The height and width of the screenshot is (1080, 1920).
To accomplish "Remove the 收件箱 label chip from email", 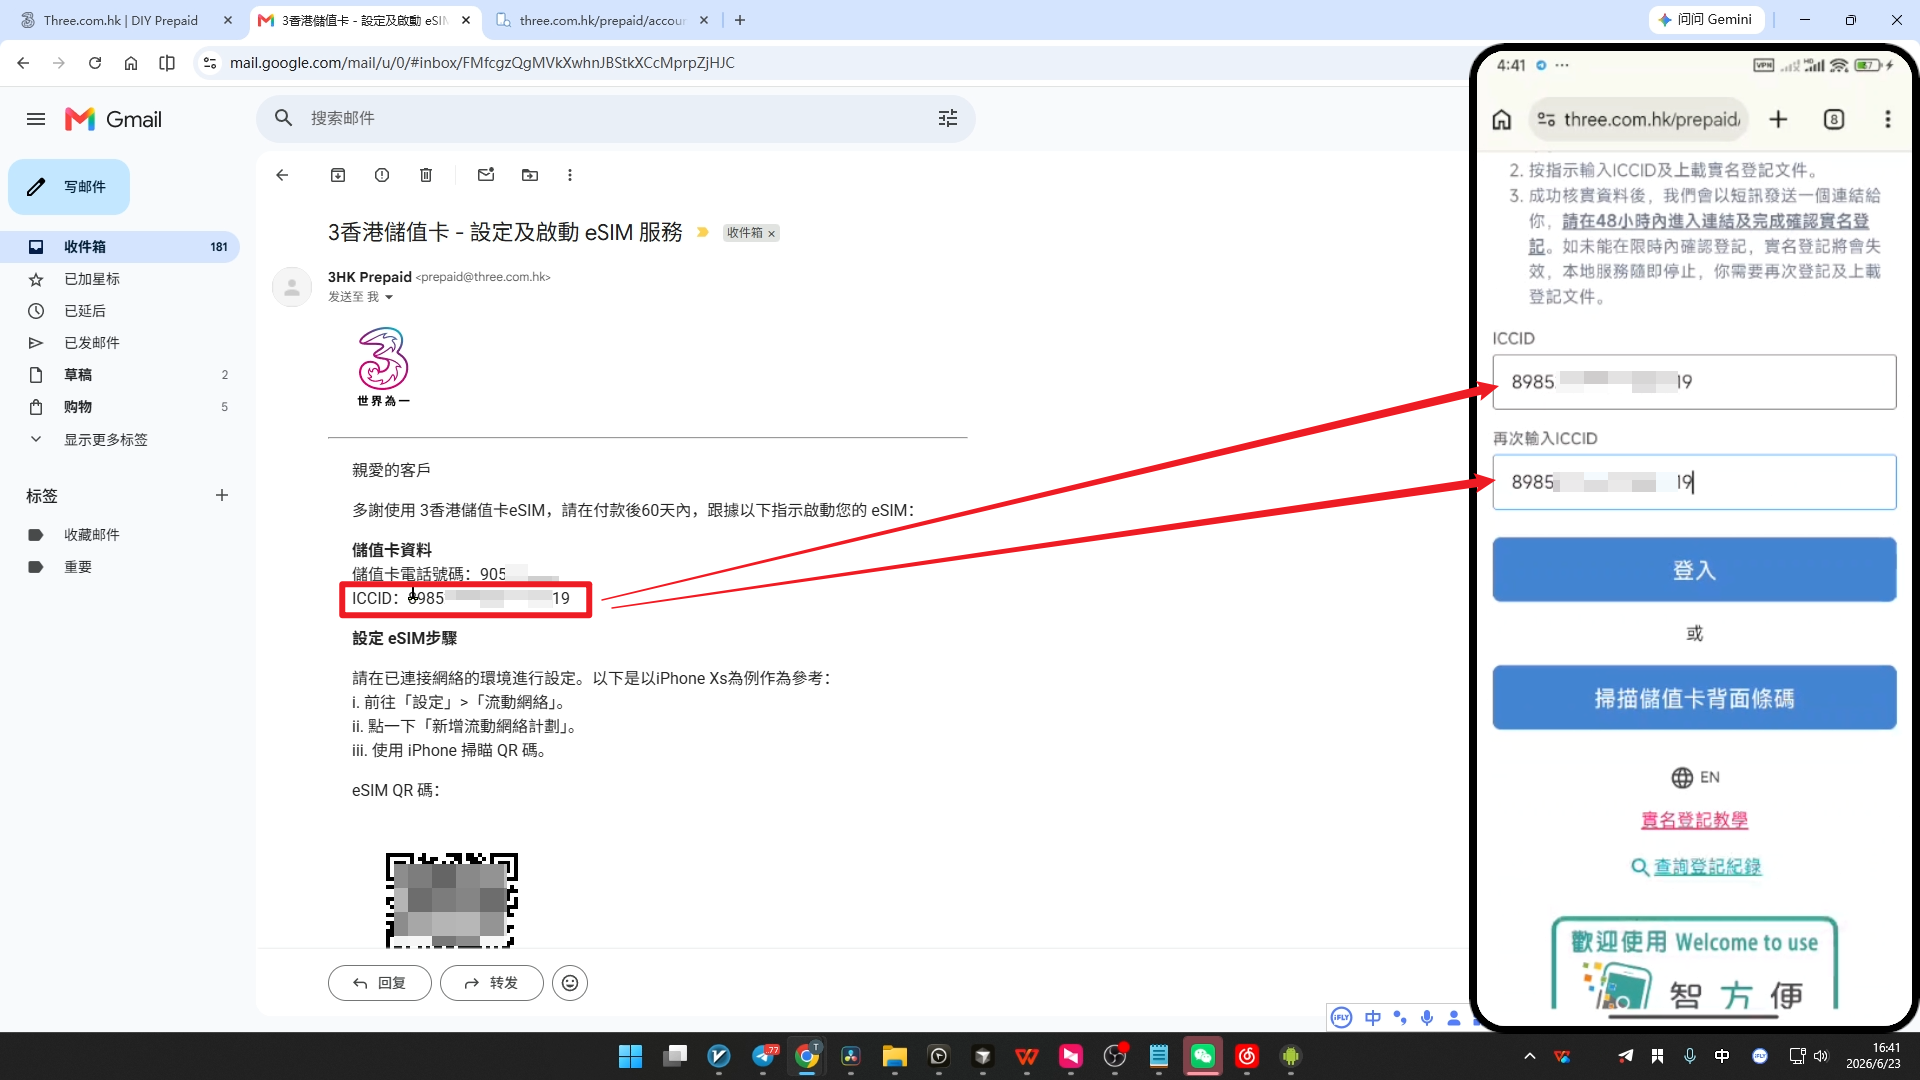I will (772, 234).
